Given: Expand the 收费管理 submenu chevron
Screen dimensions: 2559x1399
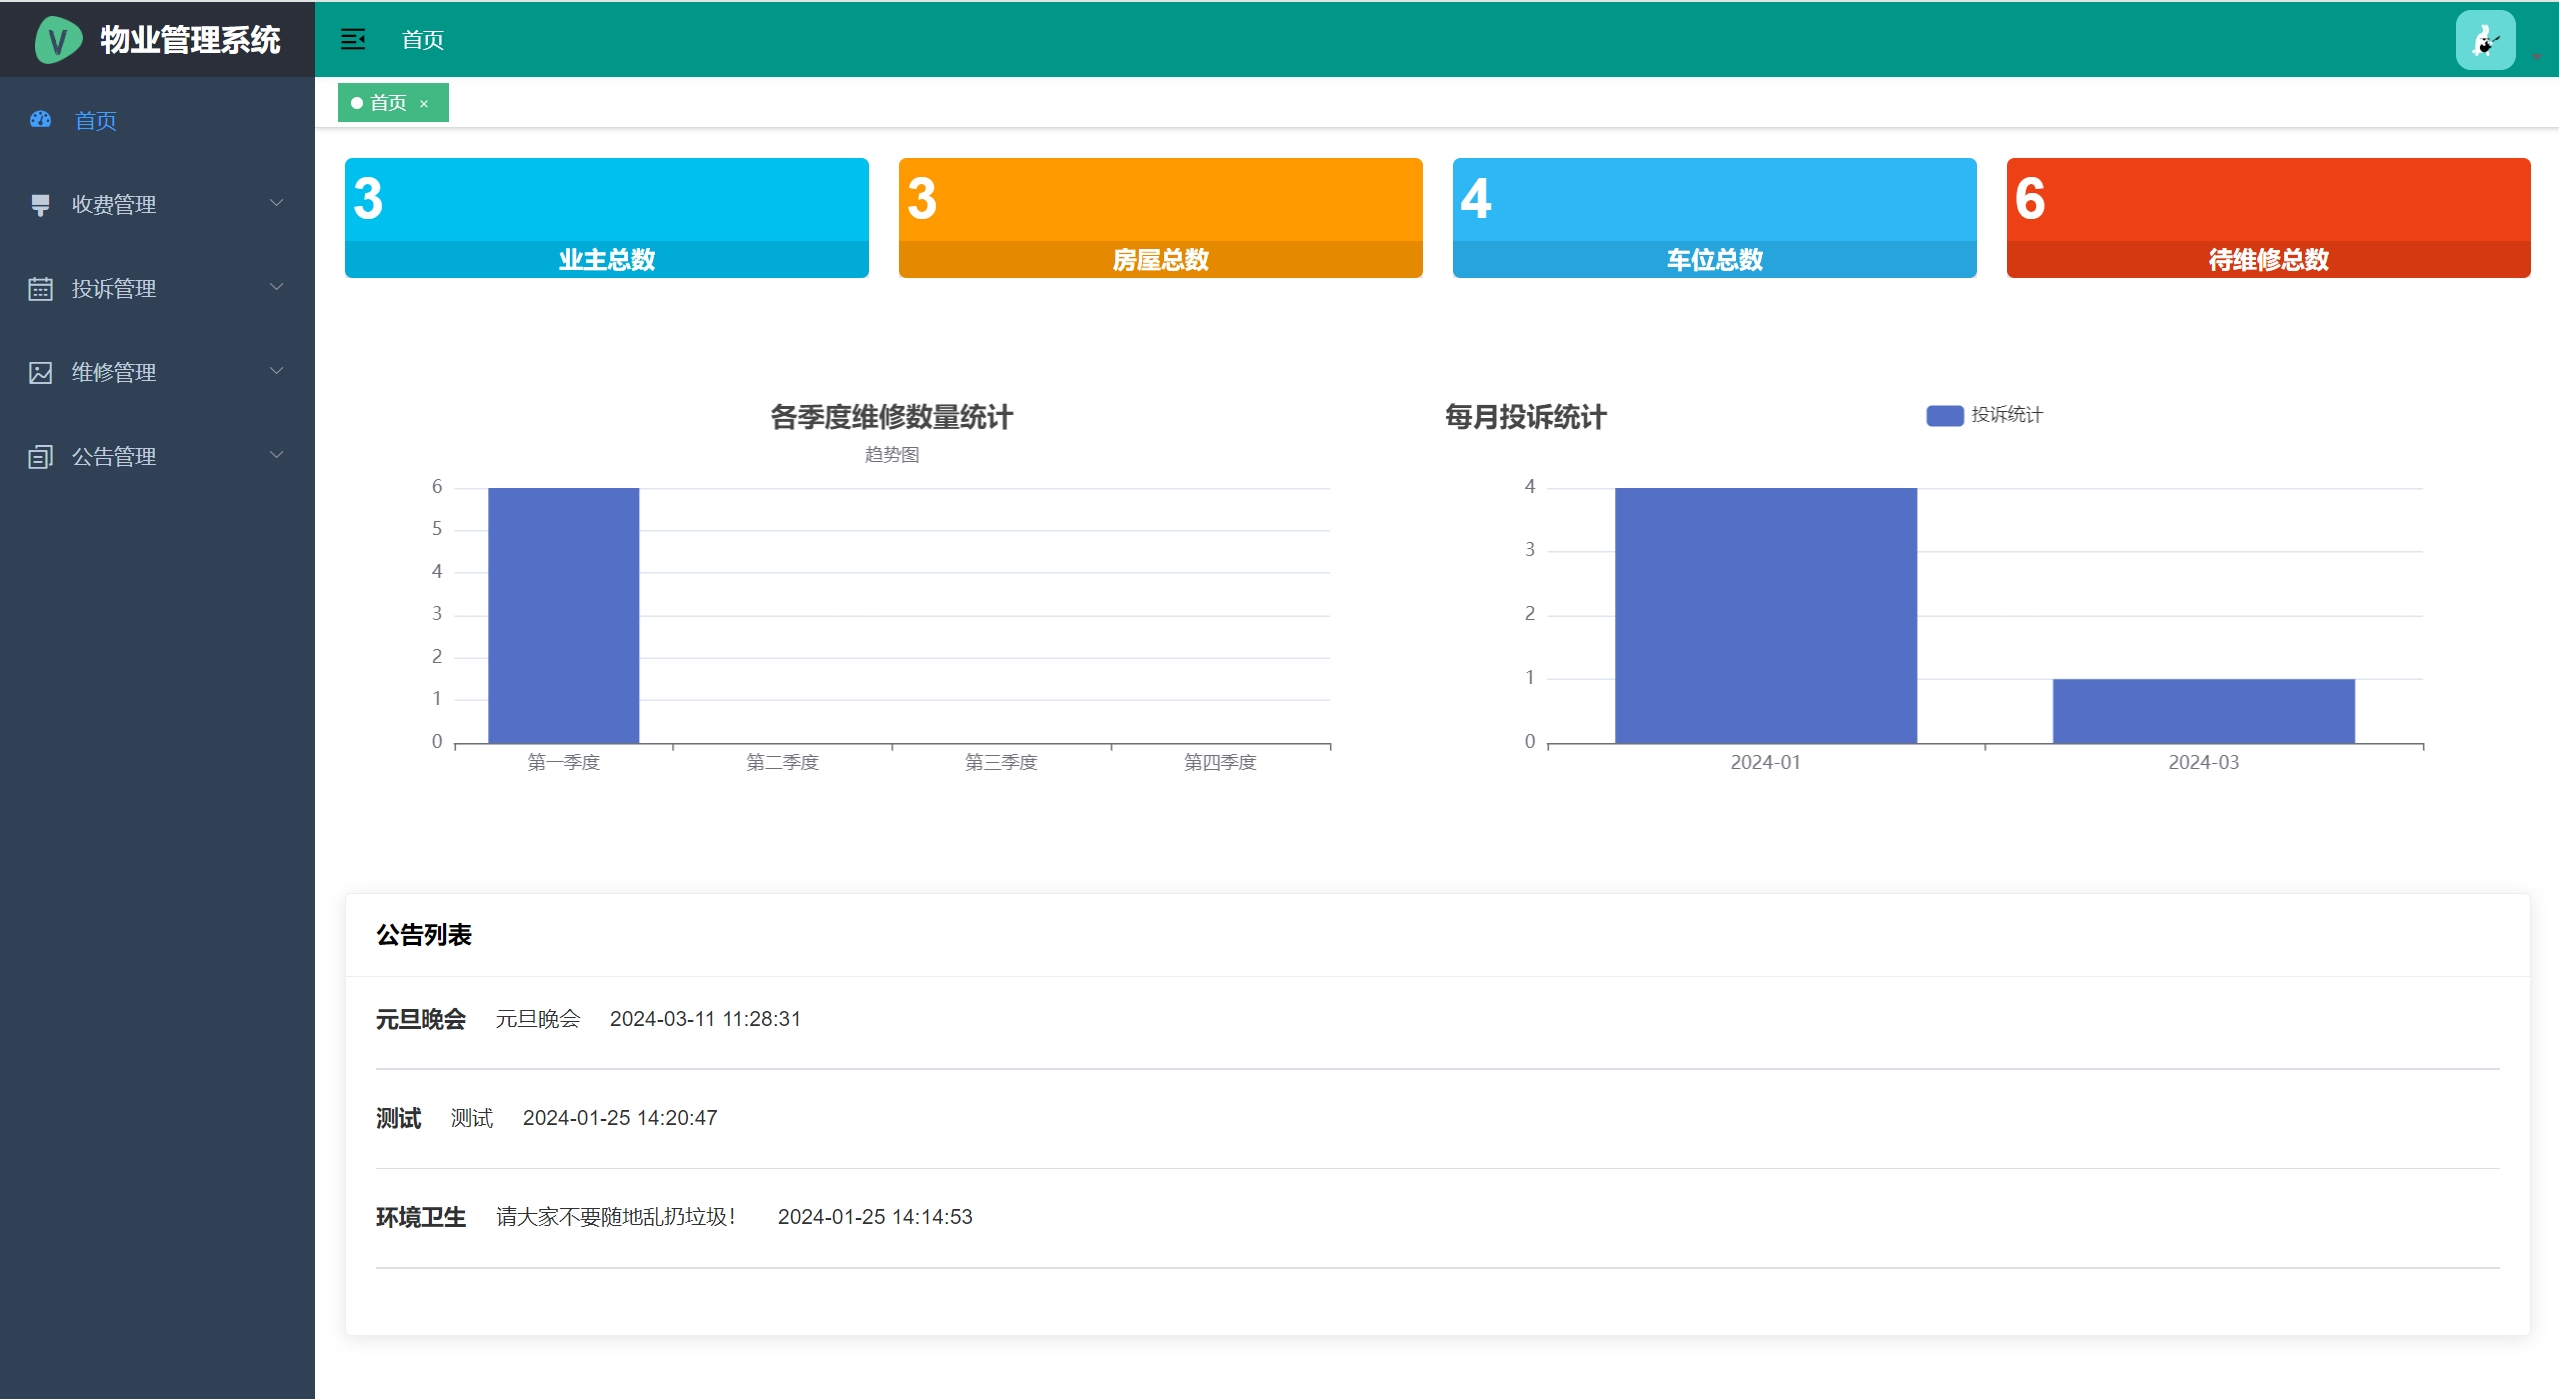Looking at the screenshot, I should click(x=277, y=203).
